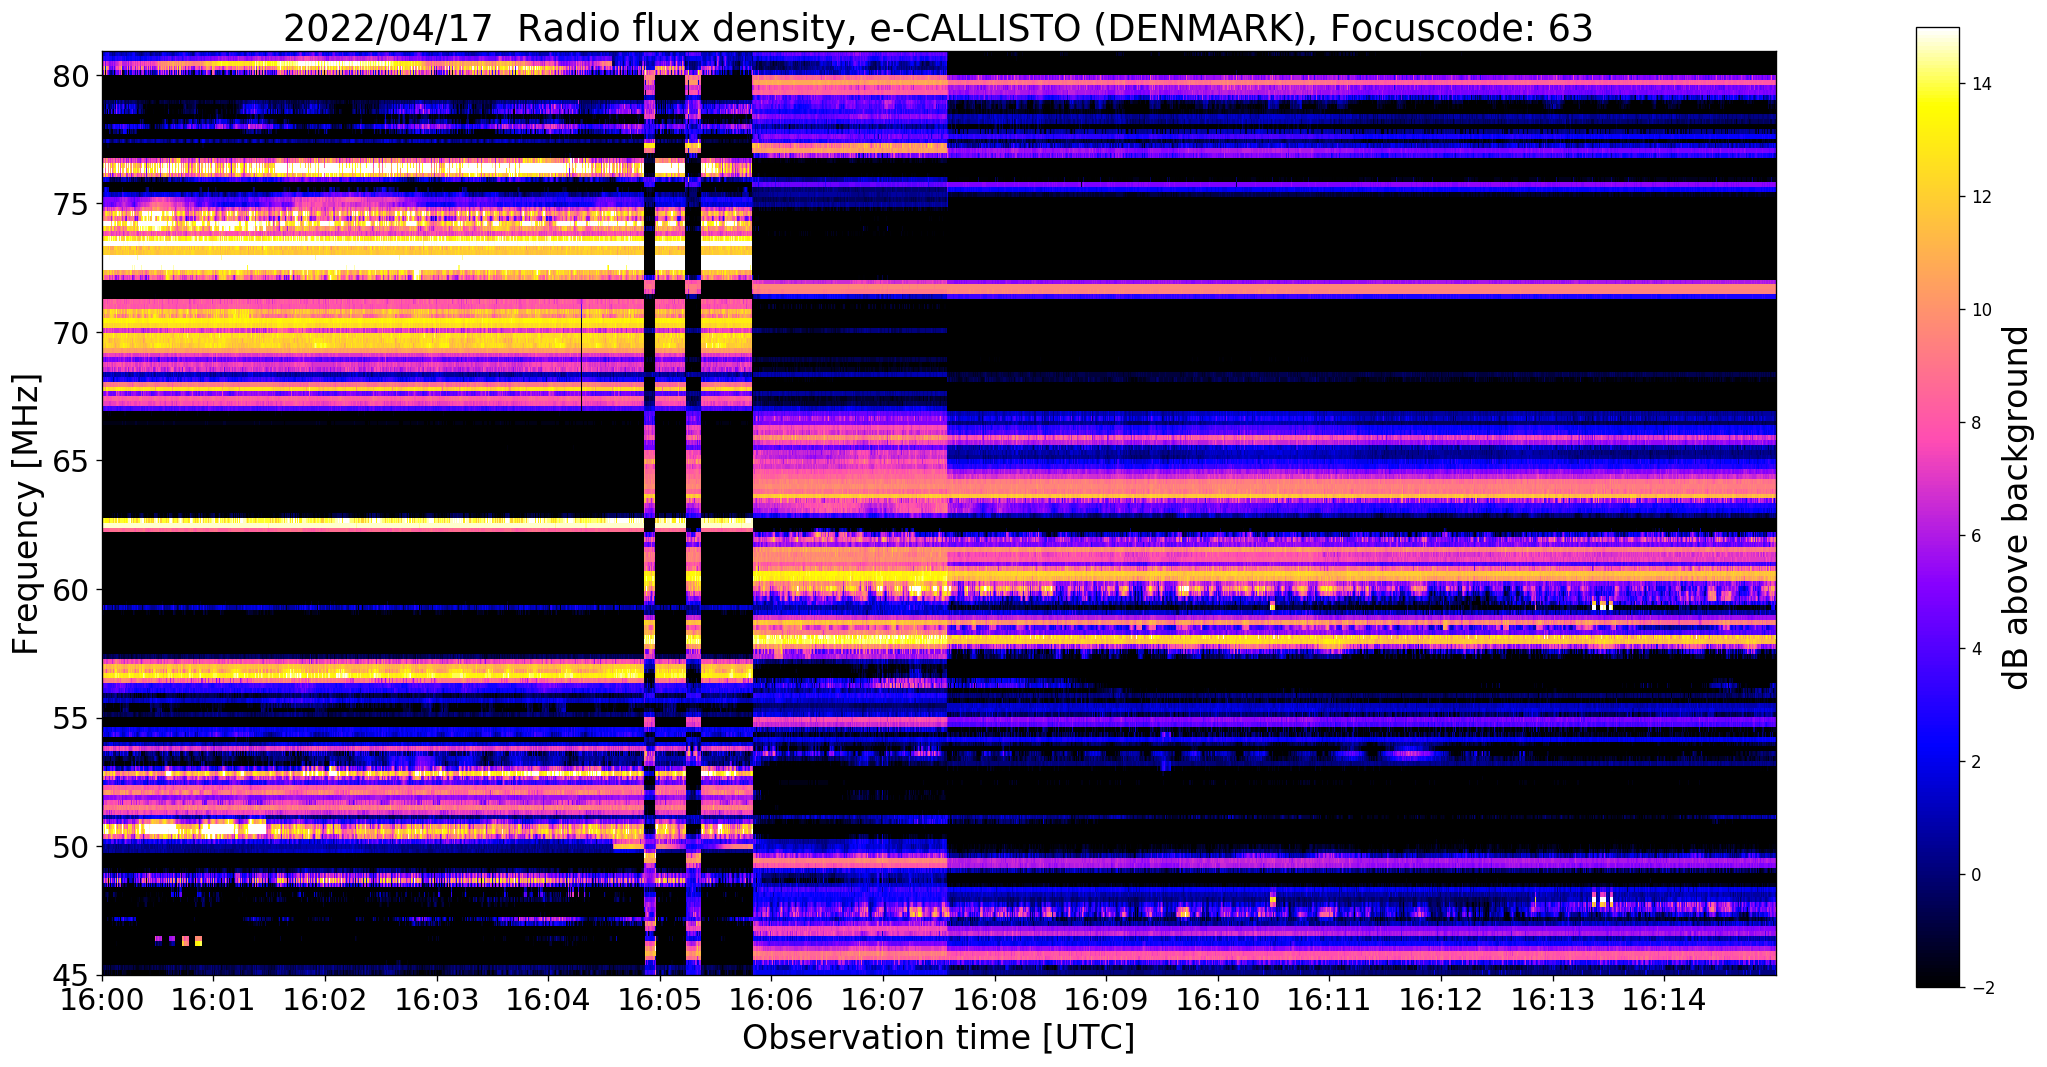Viewport: 2047px width, 1067px height.
Task: Click the 16:07 time tick label
Action: (x=883, y=999)
